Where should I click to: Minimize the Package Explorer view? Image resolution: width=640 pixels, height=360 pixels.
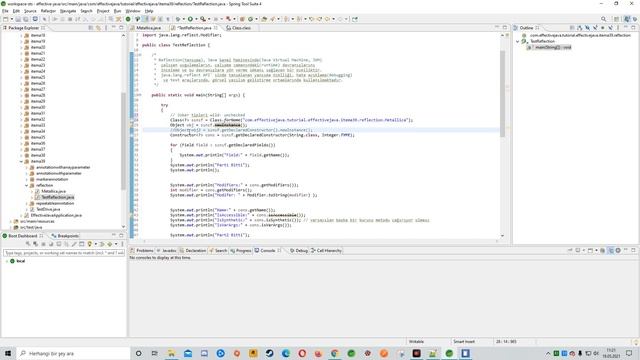click(x=114, y=28)
